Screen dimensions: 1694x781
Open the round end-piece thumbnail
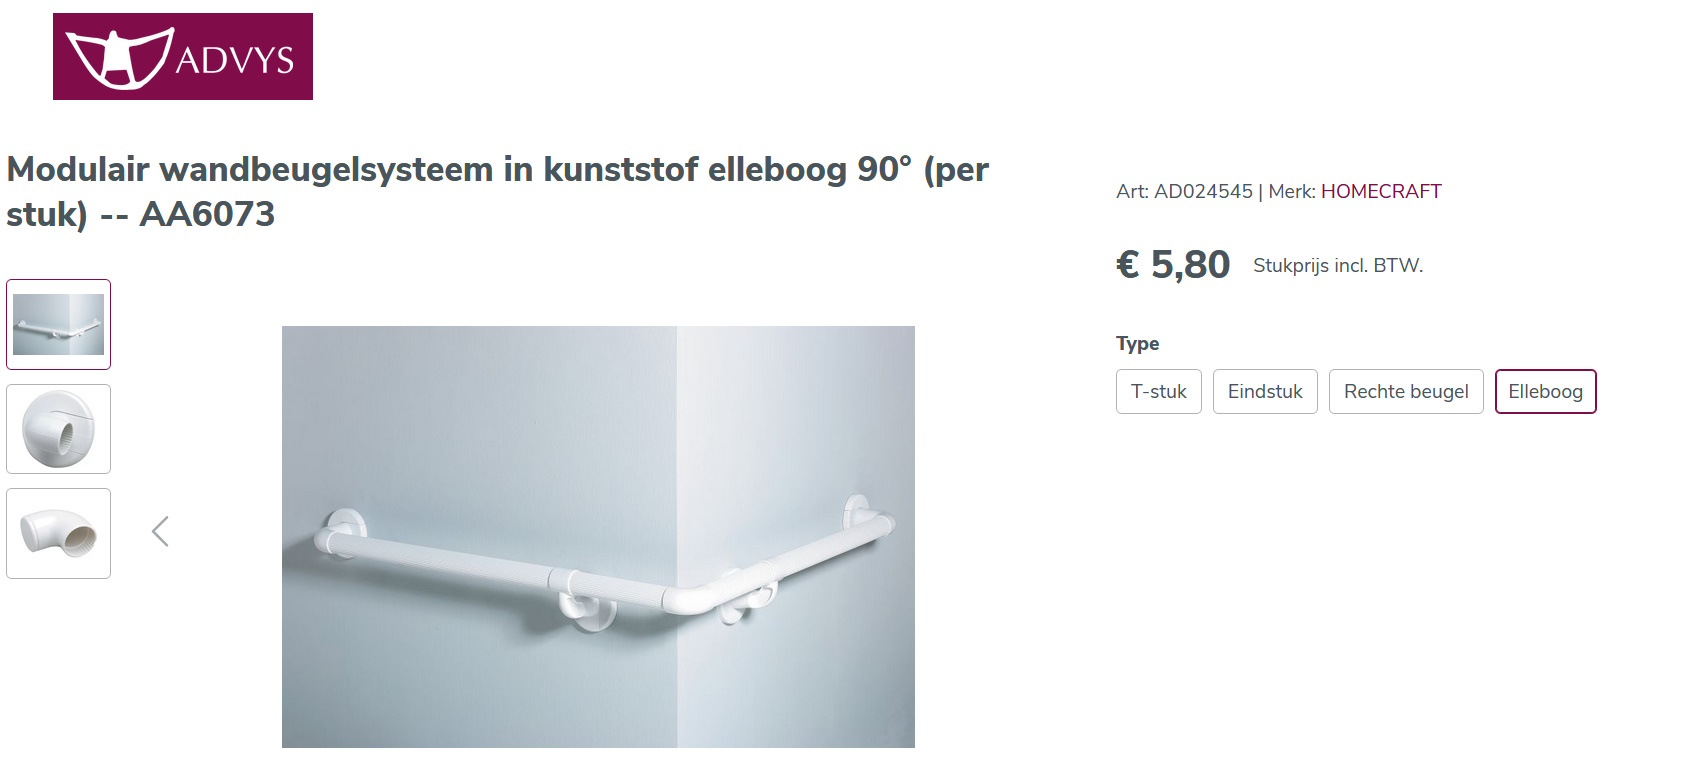pyautogui.click(x=58, y=429)
